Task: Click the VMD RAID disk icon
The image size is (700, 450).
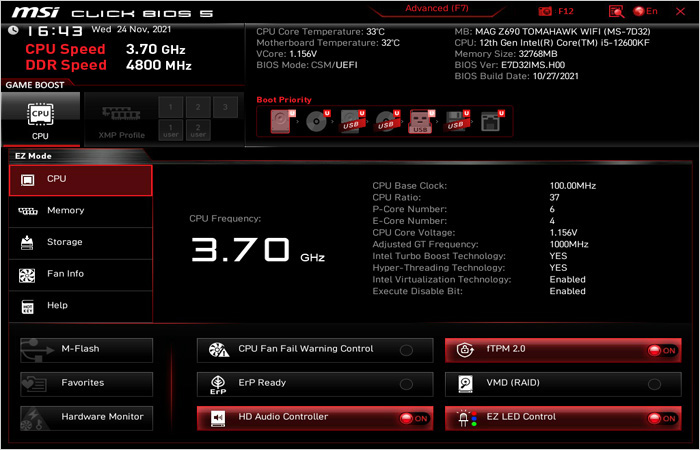Action: coord(465,384)
